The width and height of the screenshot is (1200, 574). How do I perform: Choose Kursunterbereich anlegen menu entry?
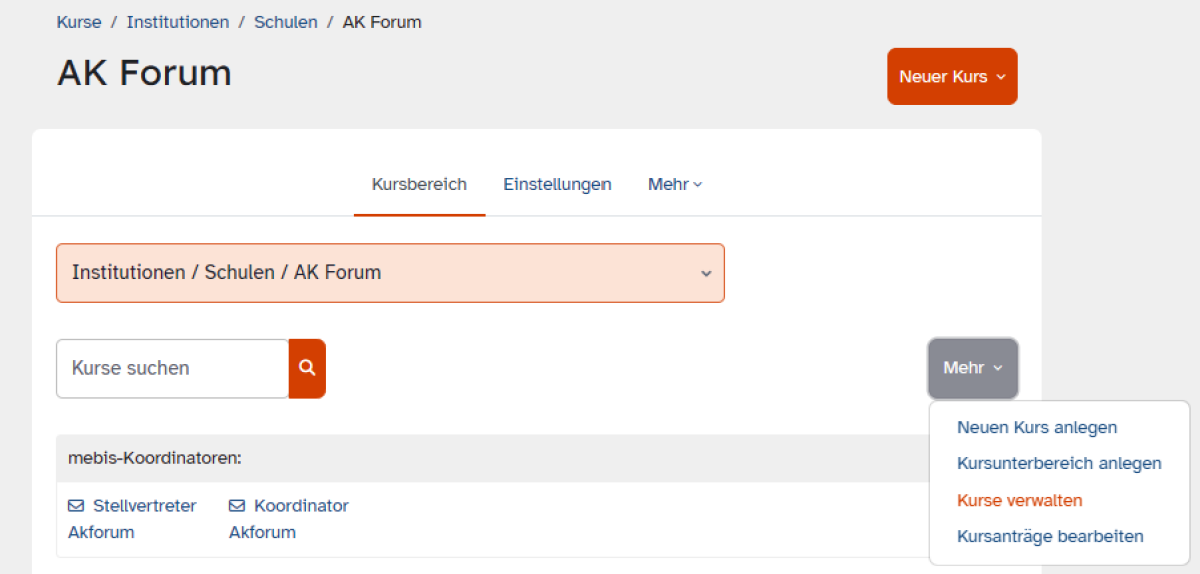[1059, 463]
